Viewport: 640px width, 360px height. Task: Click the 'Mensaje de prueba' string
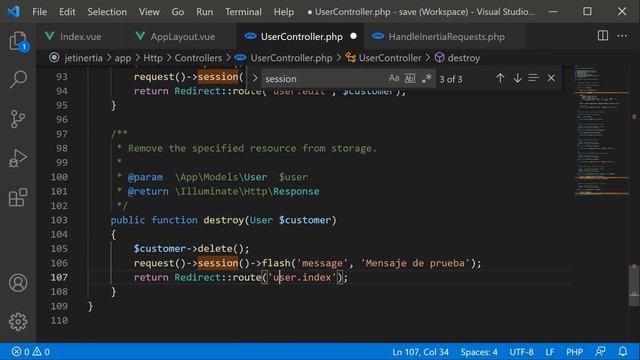416,263
